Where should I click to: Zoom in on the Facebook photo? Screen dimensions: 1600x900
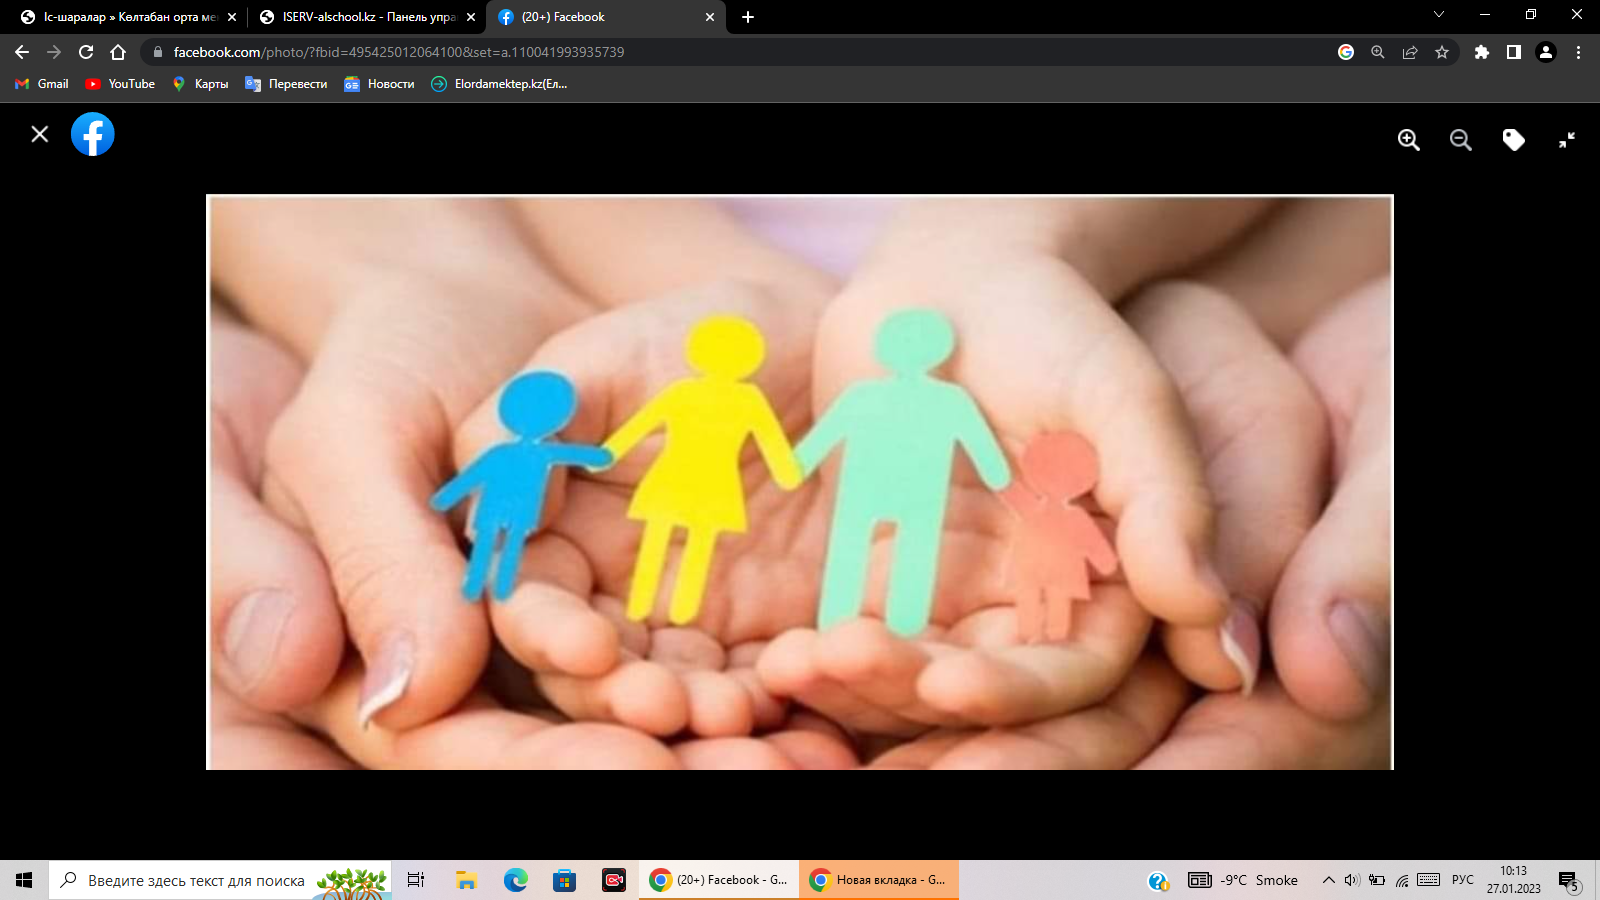coord(1408,140)
